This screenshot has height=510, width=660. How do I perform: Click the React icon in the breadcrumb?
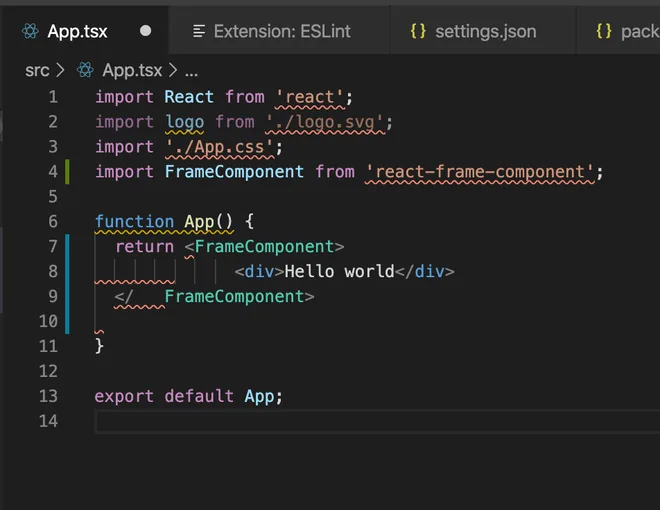click(85, 70)
